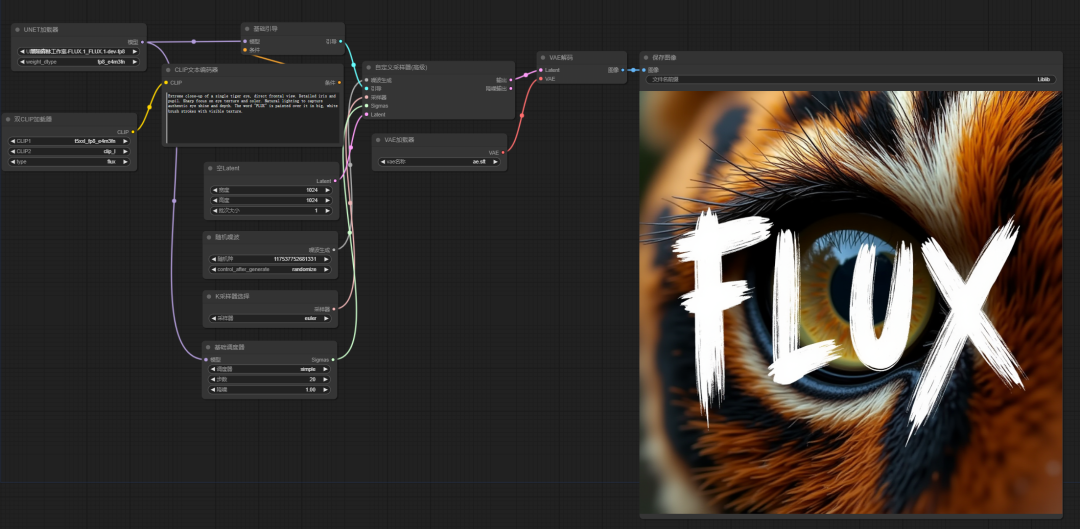Collapse the UNET loader node via its title dot

pos(17,30)
